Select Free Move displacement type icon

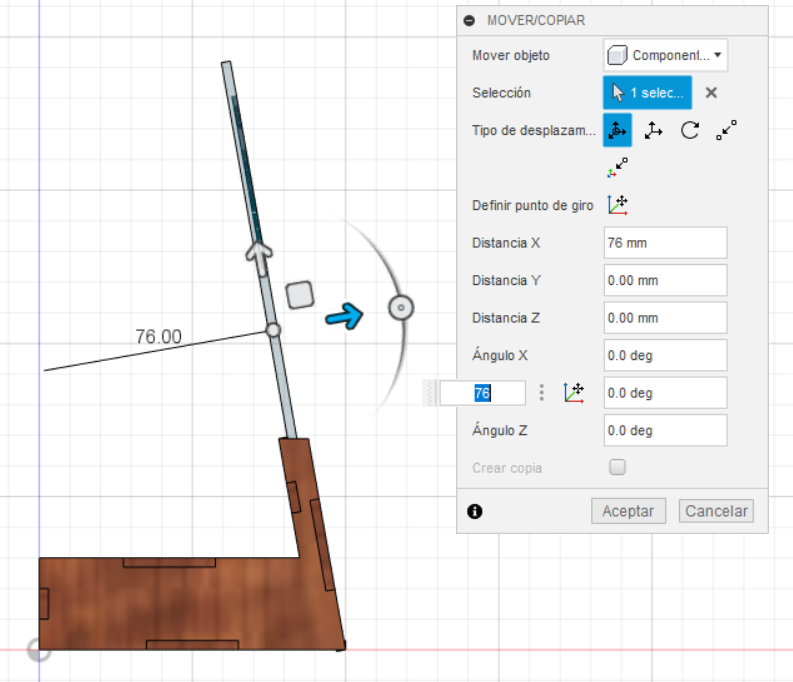pos(617,130)
